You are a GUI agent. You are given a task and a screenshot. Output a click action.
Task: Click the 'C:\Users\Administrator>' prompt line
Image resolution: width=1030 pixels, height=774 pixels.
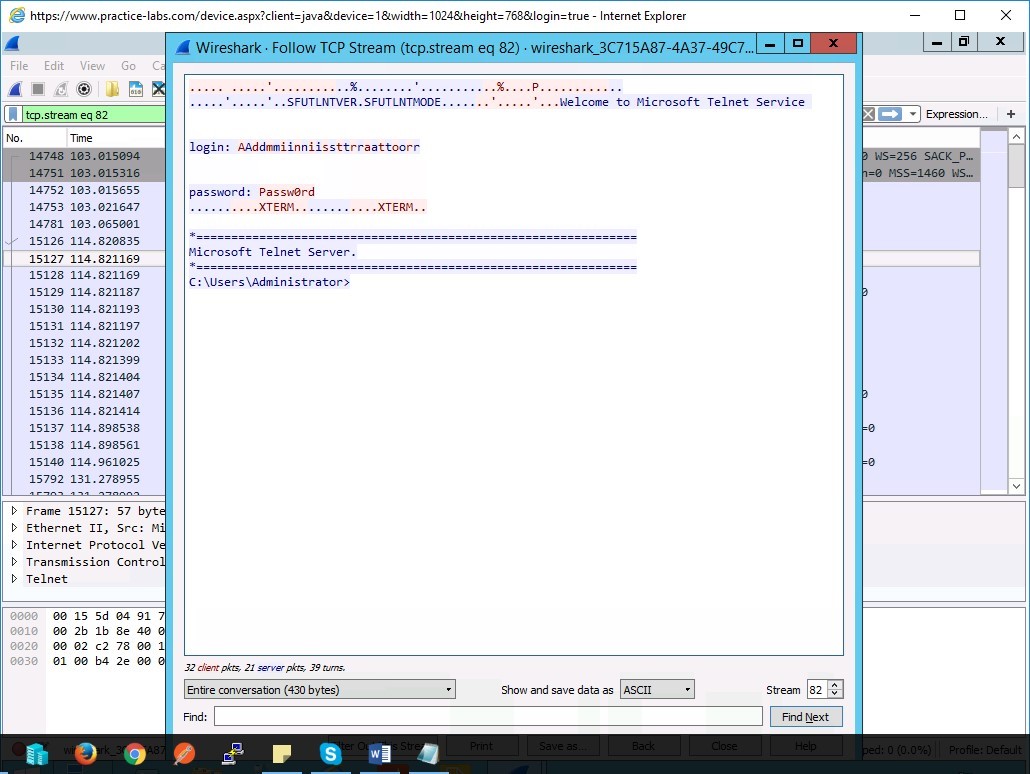pyautogui.click(x=269, y=282)
